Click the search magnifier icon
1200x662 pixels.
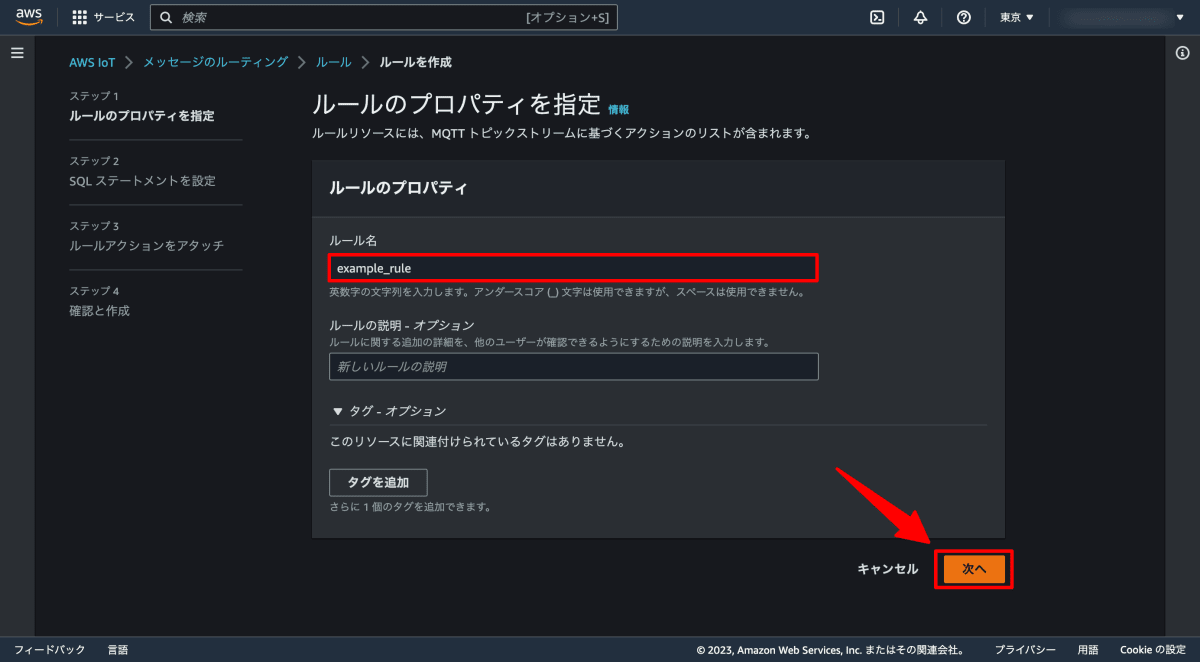166,17
